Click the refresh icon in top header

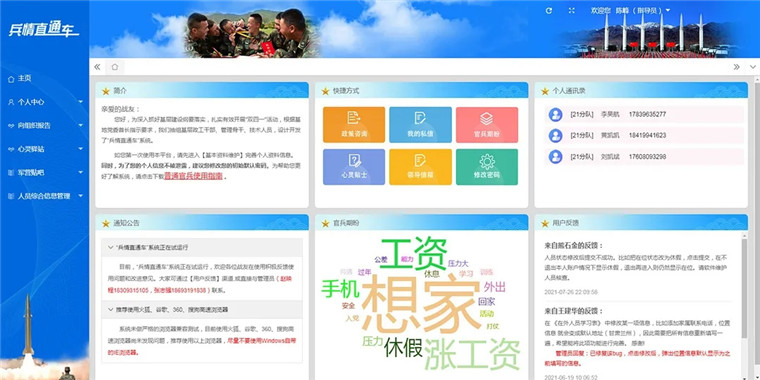(549, 10)
